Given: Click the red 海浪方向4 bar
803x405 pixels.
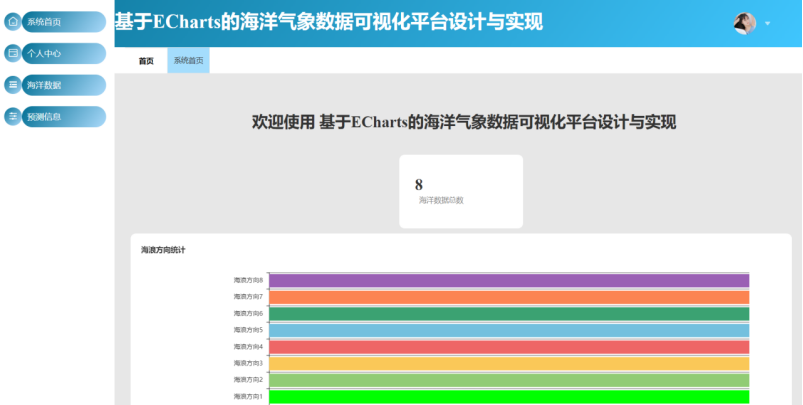Looking at the screenshot, I should pyautogui.click(x=509, y=347).
